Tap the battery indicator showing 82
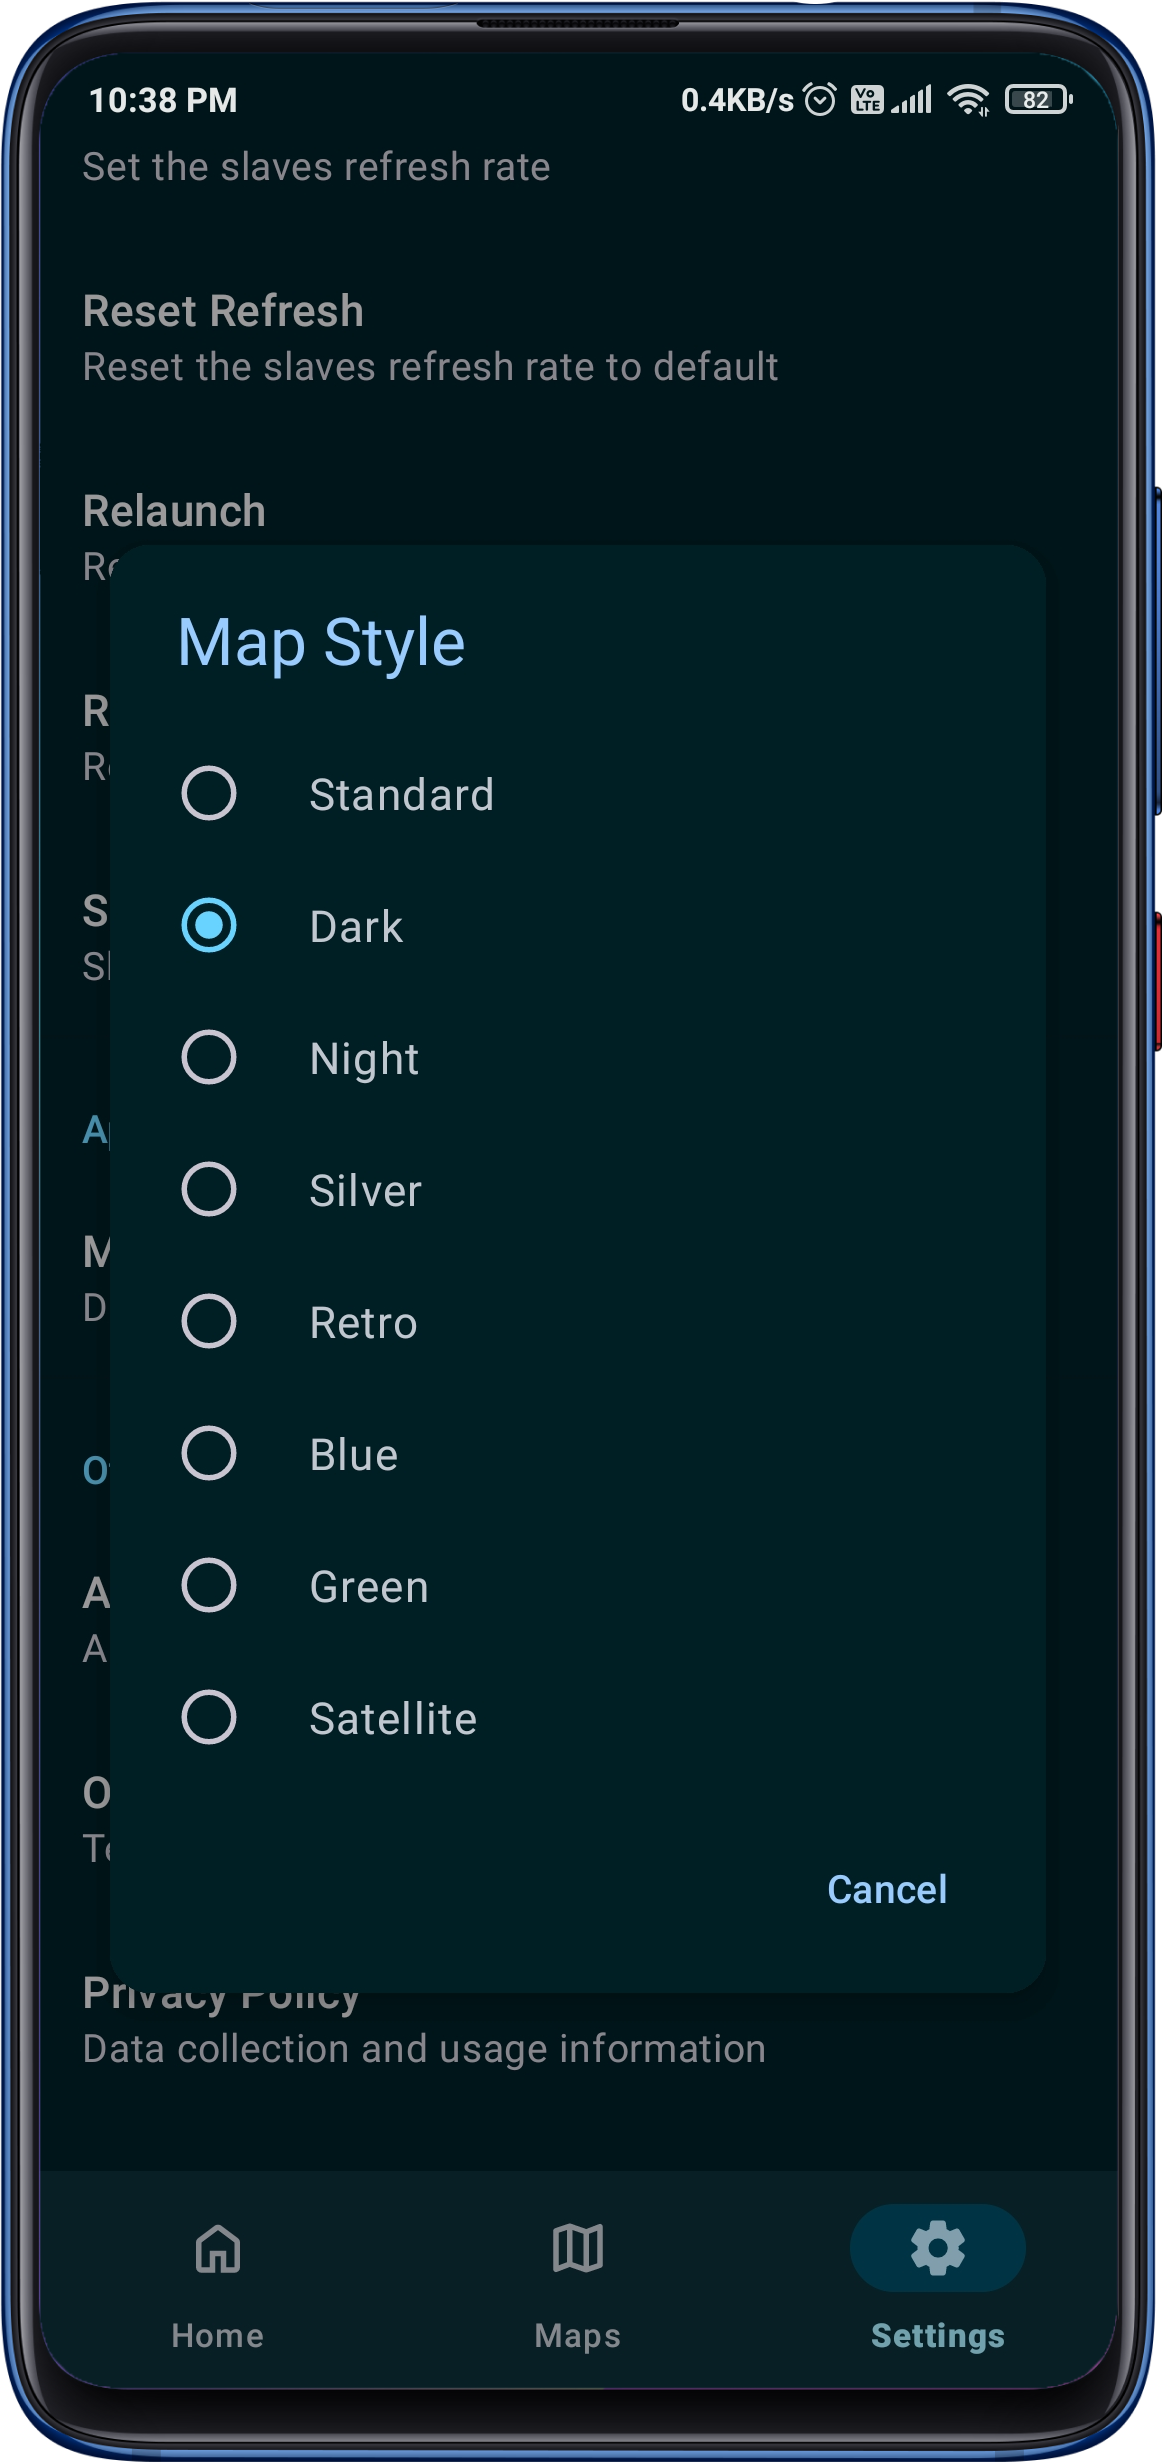Viewport: 1162px width, 2462px height. point(1038,100)
